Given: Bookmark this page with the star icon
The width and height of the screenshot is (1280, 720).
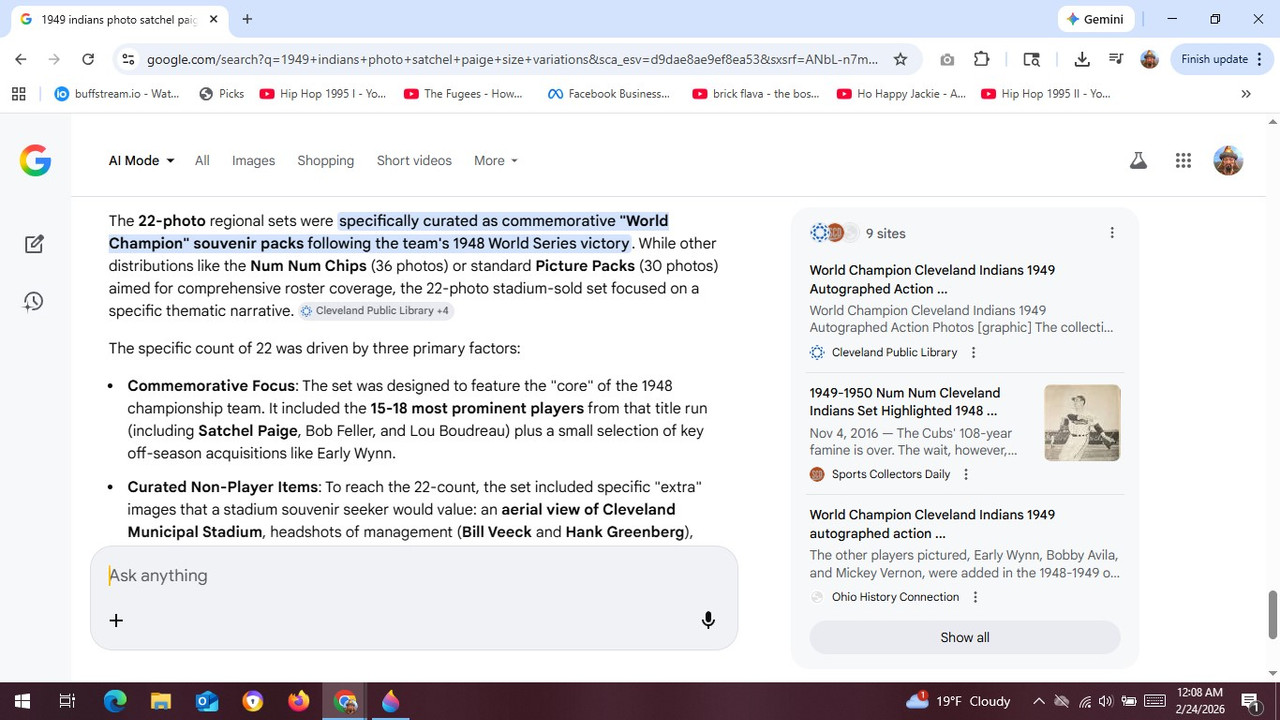Looking at the screenshot, I should (900, 59).
